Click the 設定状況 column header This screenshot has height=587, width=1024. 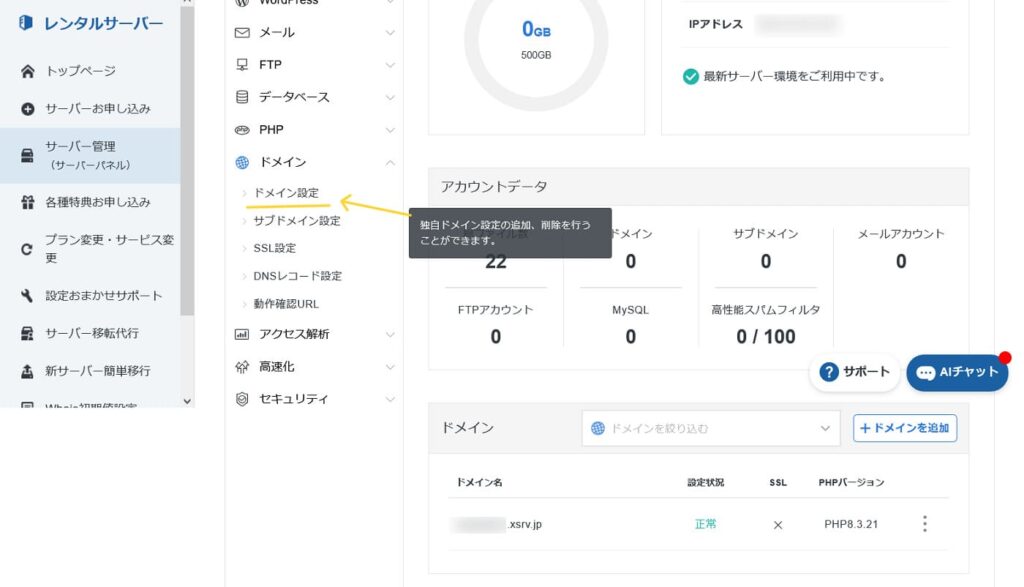705,483
